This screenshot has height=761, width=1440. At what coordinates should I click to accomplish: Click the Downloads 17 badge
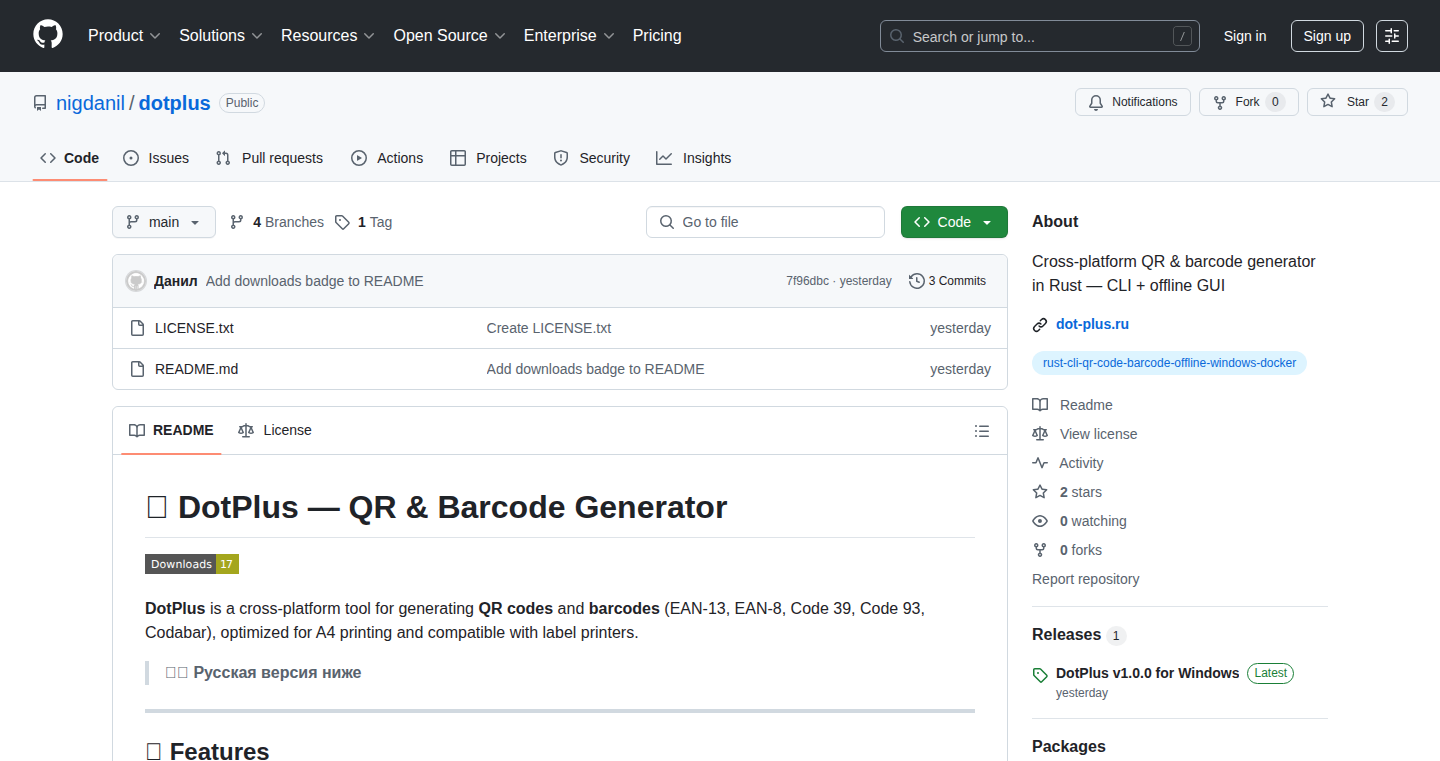point(192,564)
